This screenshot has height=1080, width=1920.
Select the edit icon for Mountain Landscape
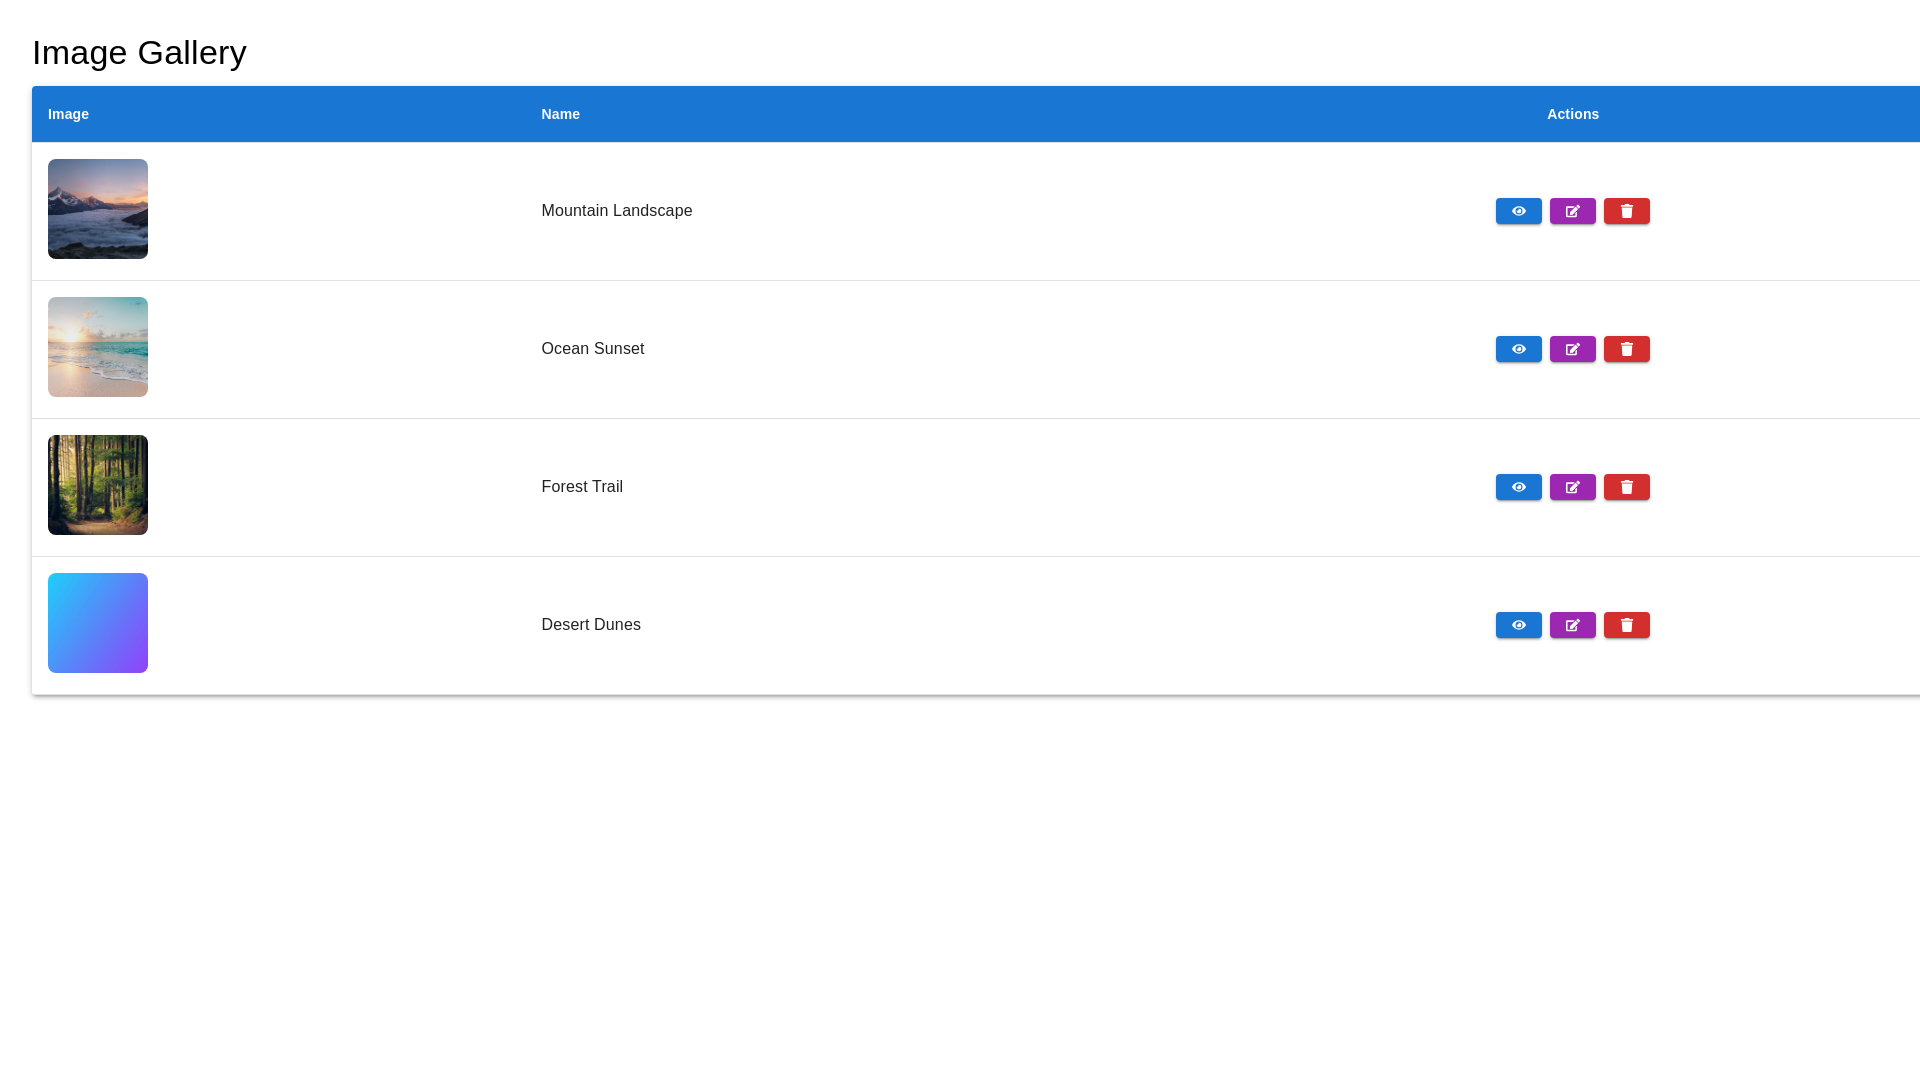tap(1572, 211)
